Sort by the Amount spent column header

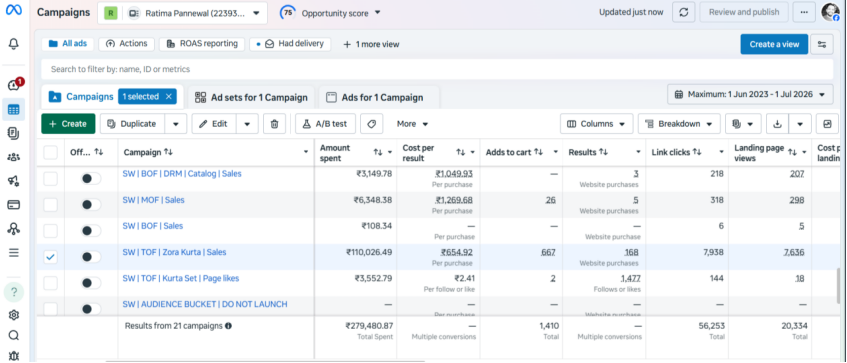(x=335, y=152)
